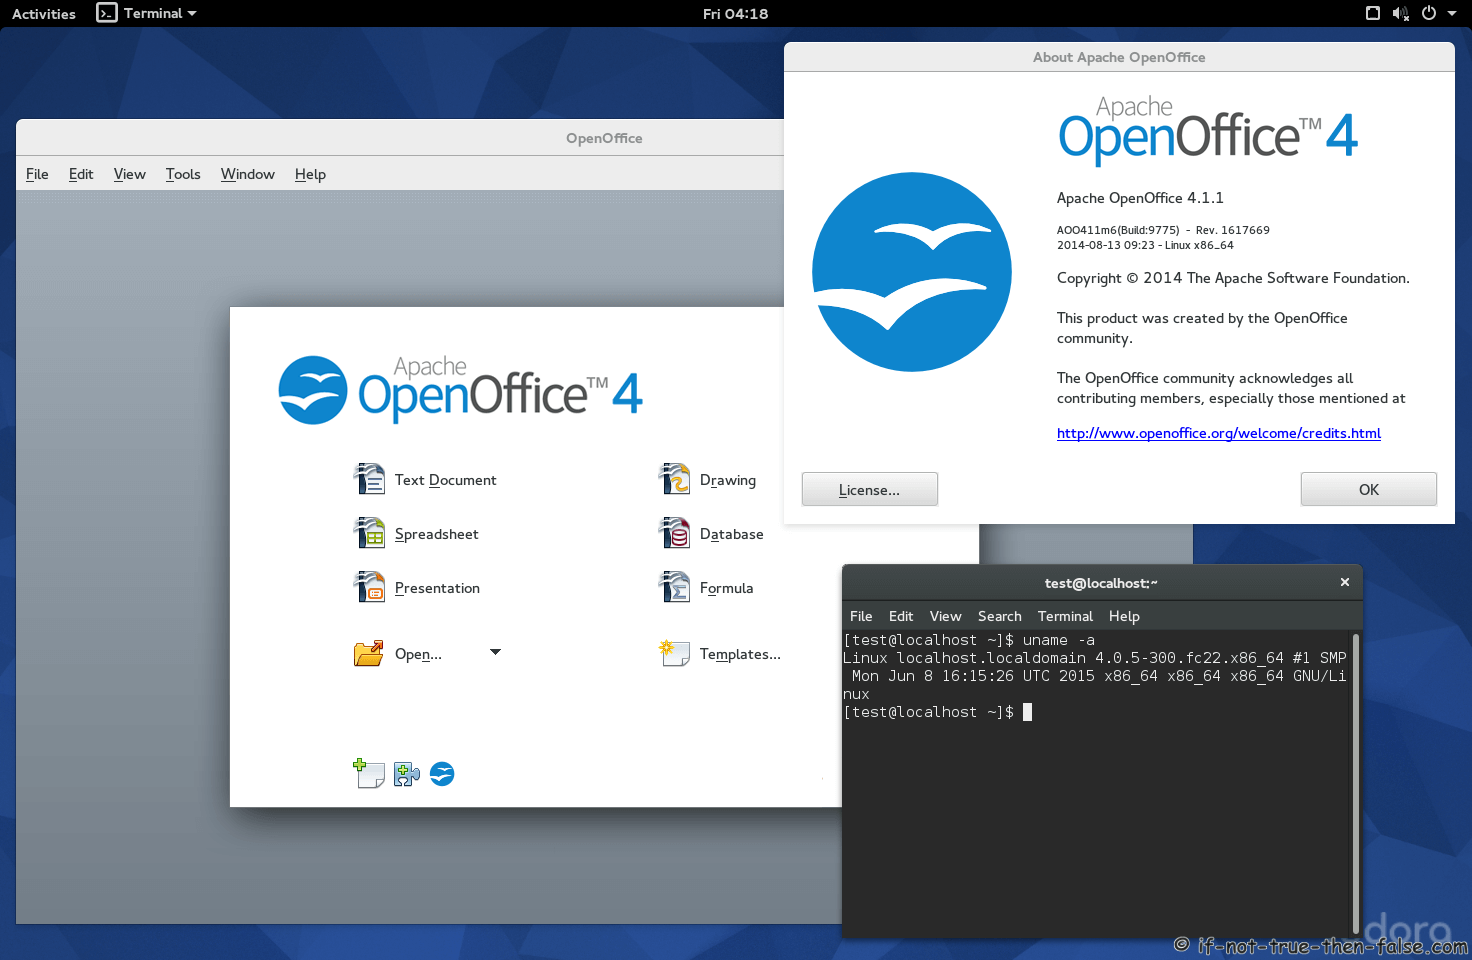1472x960 pixels.
Task: Click the Templates... label
Action: coord(740,654)
